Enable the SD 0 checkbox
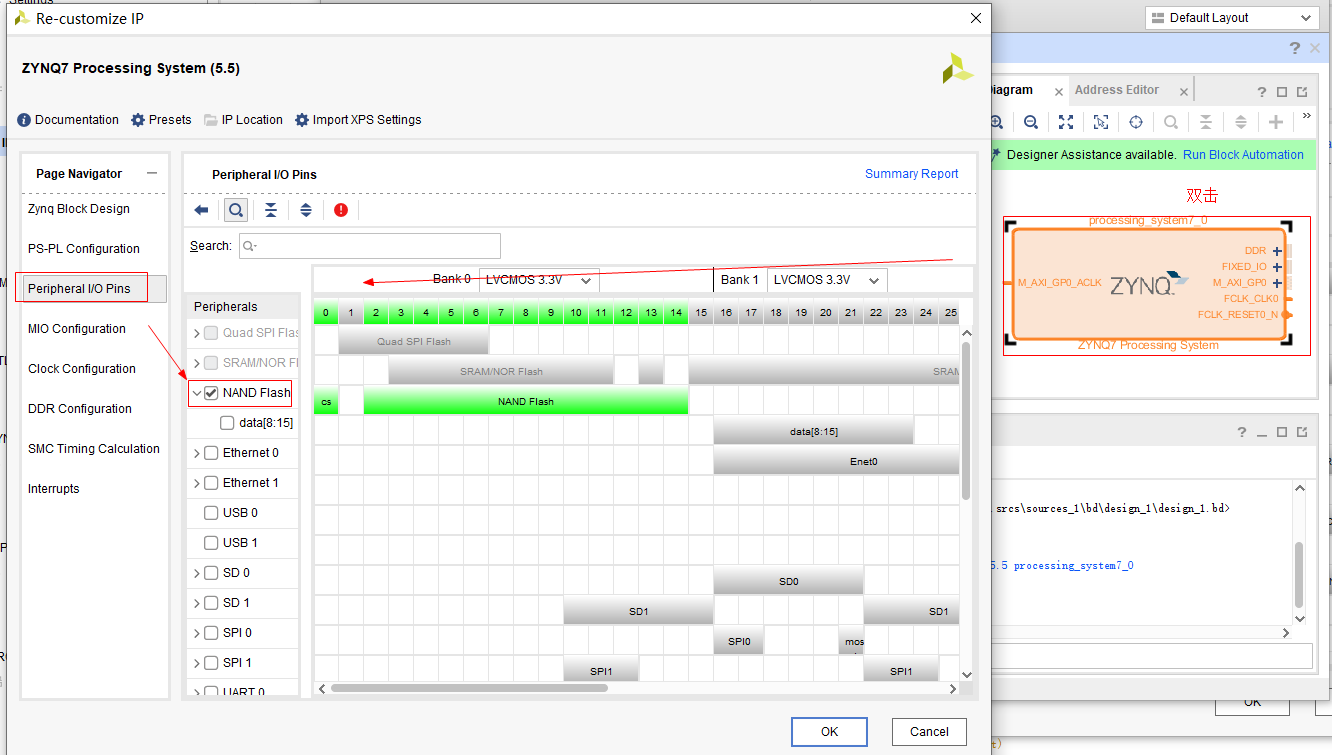The height and width of the screenshot is (755, 1332). (x=211, y=573)
